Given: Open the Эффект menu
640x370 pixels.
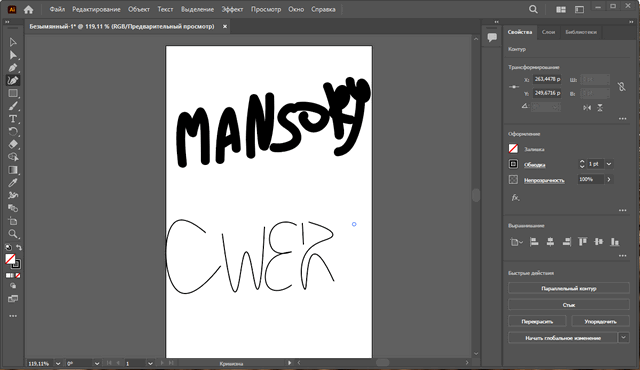Looking at the screenshot, I should pos(232,9).
